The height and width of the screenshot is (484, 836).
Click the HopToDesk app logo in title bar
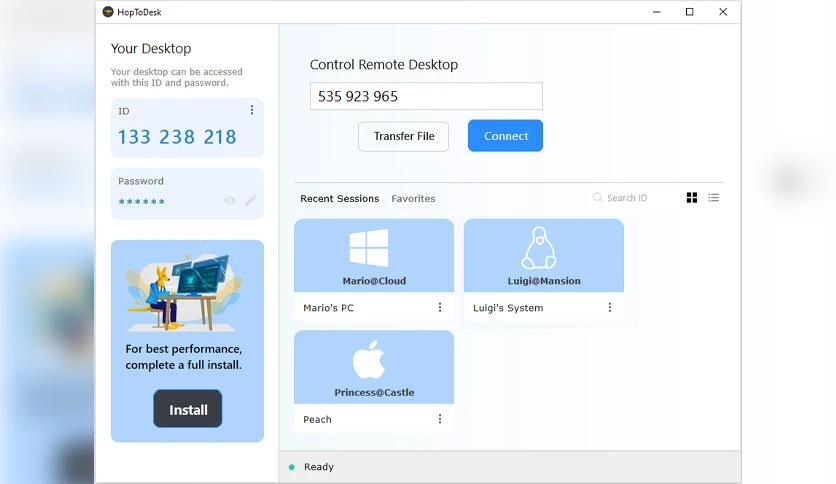click(x=108, y=12)
